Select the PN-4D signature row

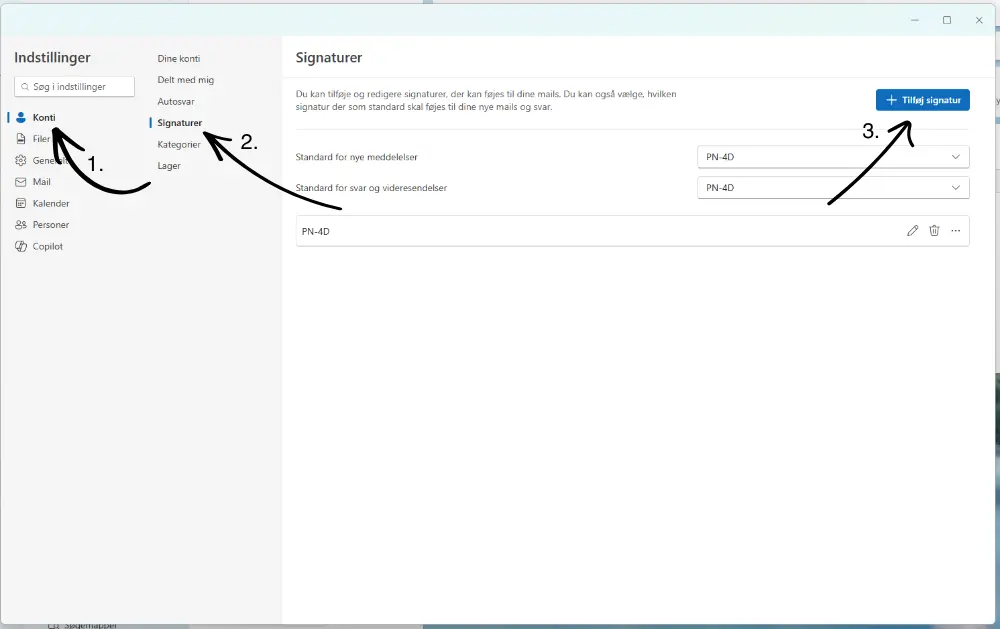click(x=633, y=231)
